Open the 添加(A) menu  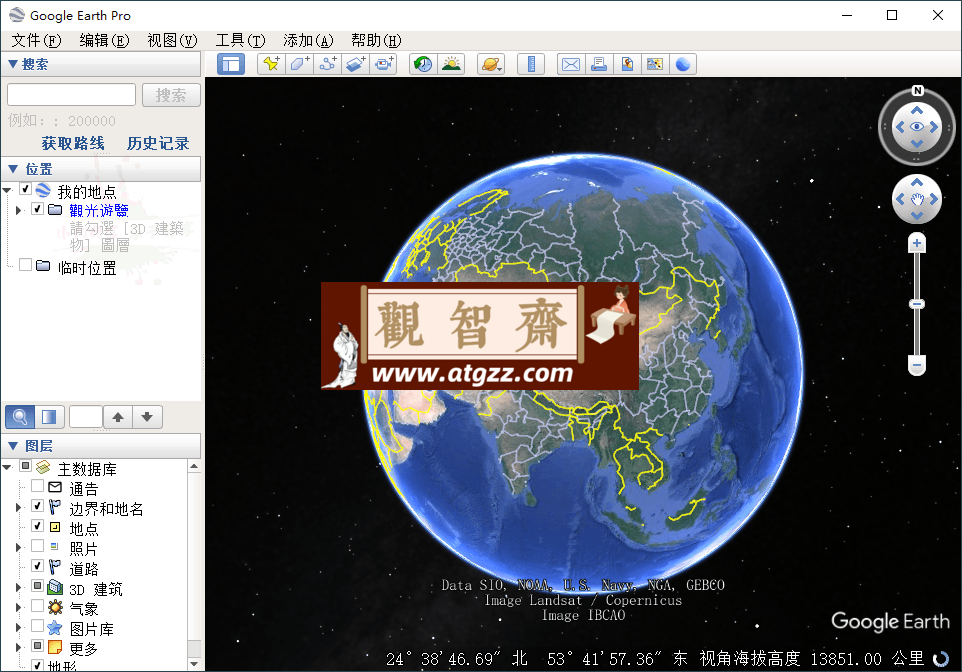pos(308,41)
